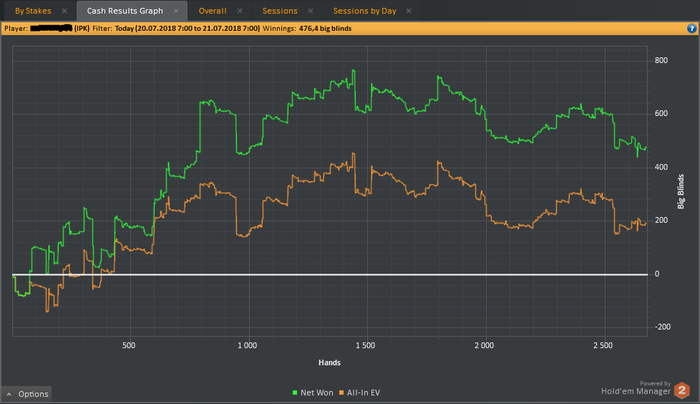Select the Cash Results Graph tab
This screenshot has height=404, width=700.
125,11
